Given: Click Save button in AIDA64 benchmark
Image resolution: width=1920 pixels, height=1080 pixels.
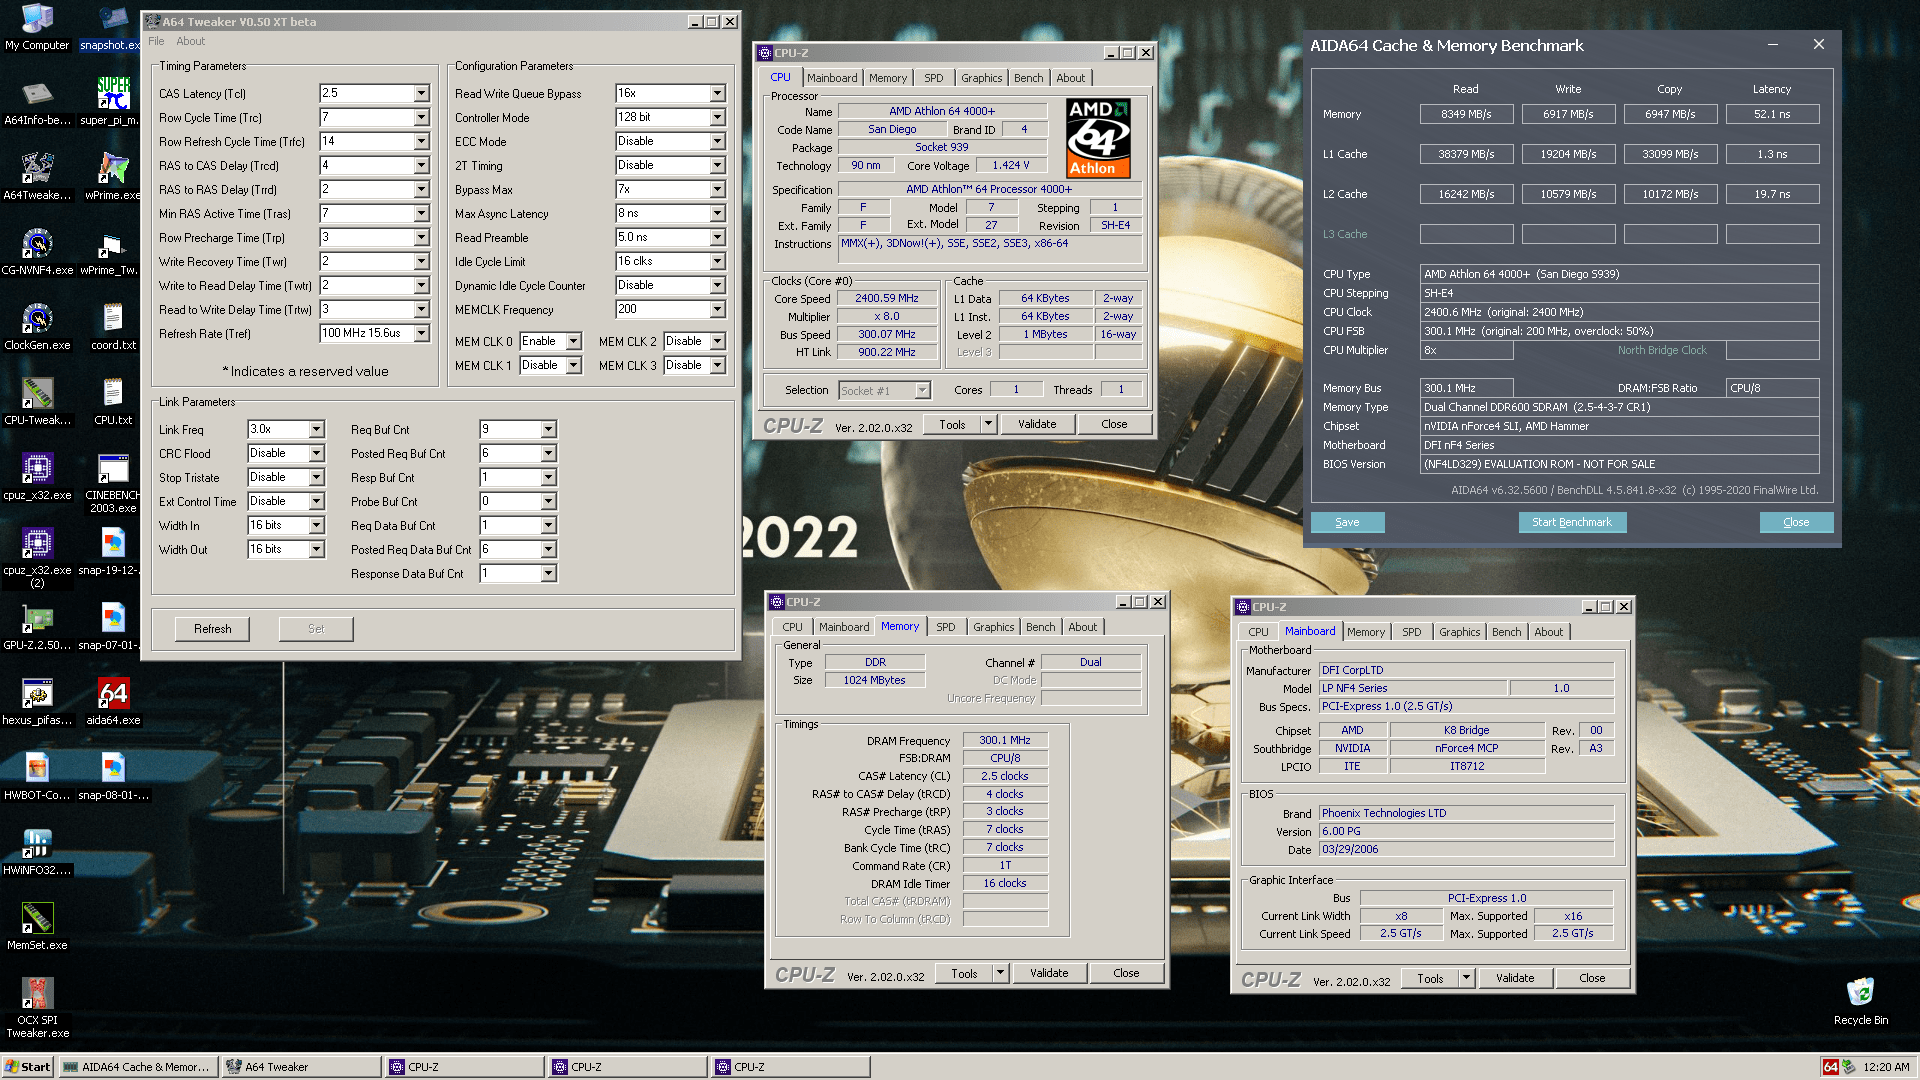Looking at the screenshot, I should 1347,522.
